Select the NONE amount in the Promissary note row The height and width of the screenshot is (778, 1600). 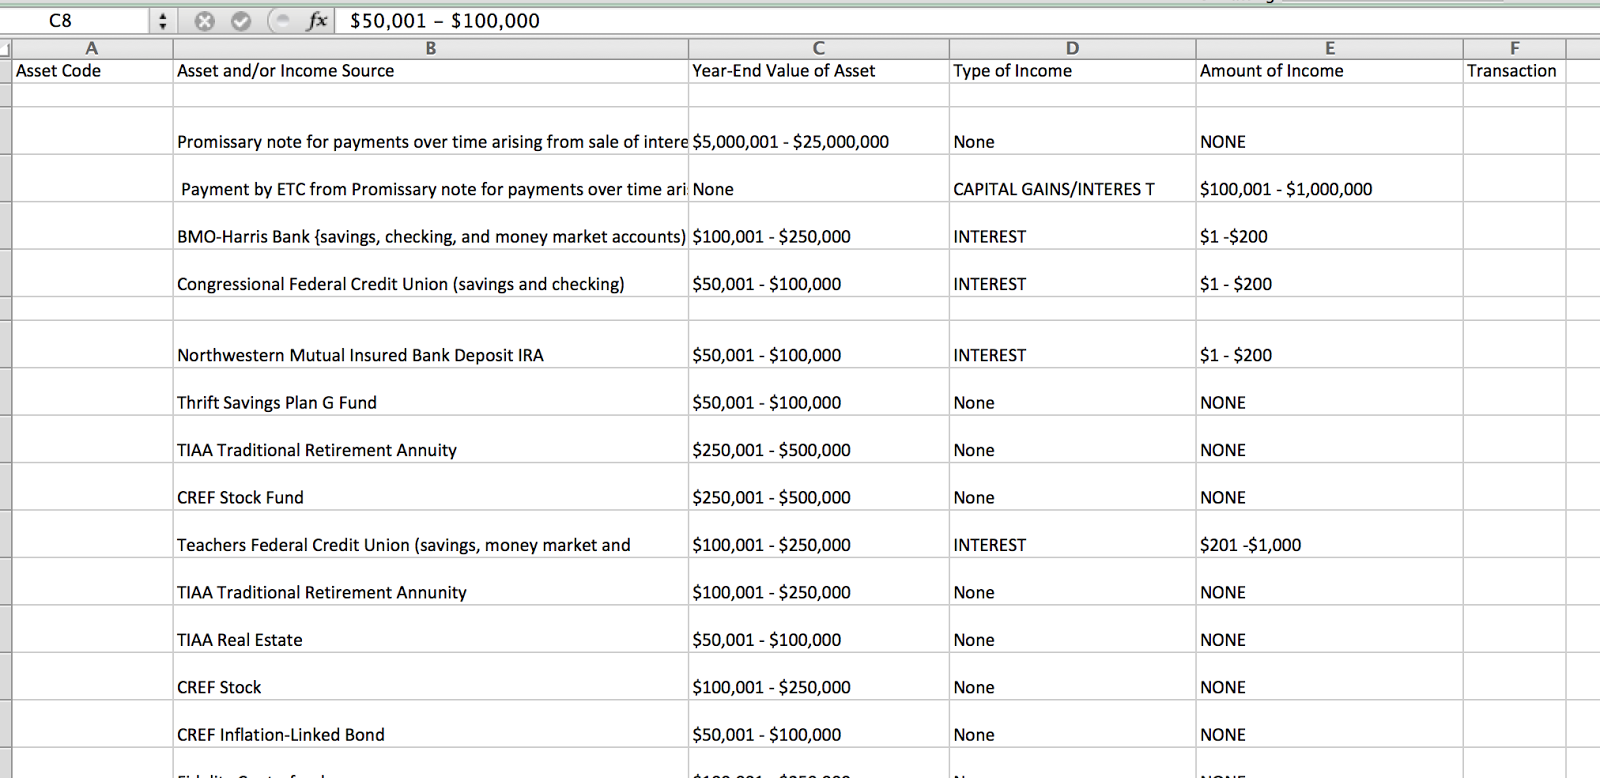click(x=1330, y=131)
